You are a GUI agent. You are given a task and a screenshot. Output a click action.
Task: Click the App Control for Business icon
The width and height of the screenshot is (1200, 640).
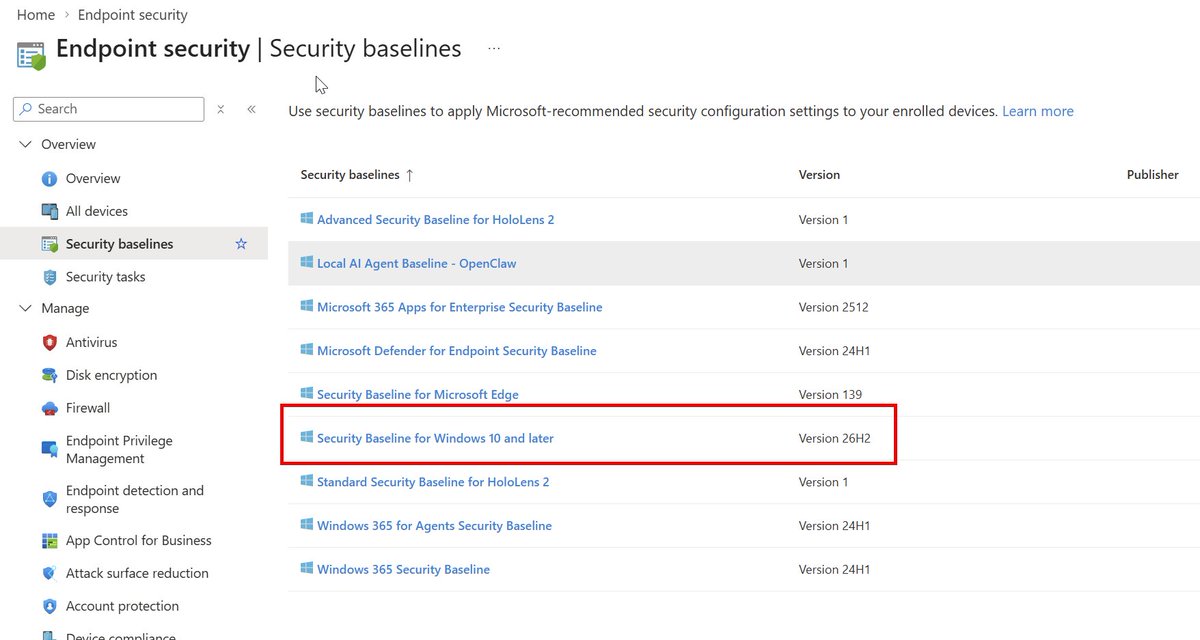[50, 541]
